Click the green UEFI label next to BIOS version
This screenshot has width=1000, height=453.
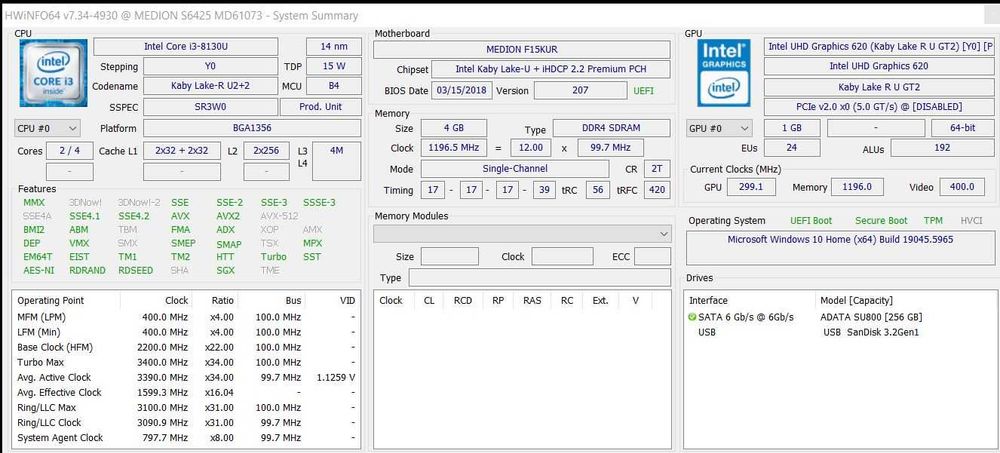643,91
